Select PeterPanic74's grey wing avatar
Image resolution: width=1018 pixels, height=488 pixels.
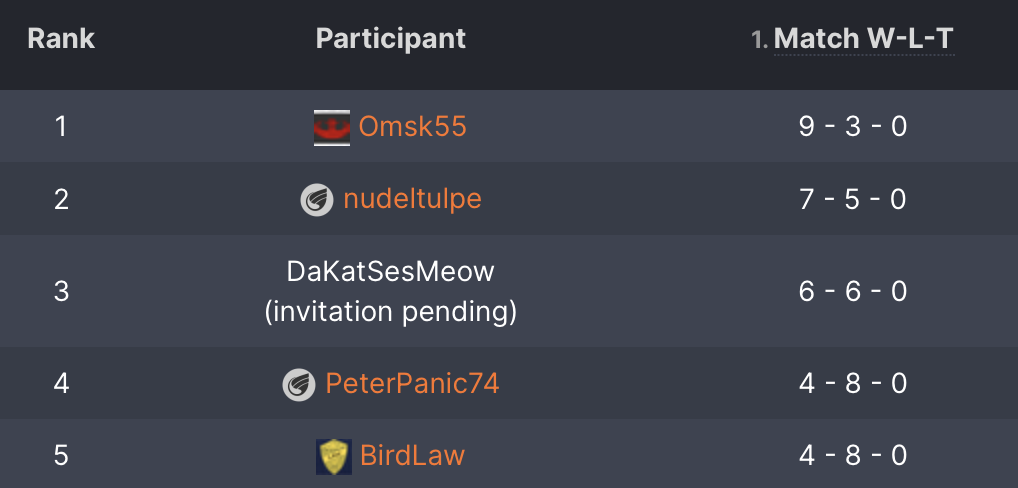point(299,384)
